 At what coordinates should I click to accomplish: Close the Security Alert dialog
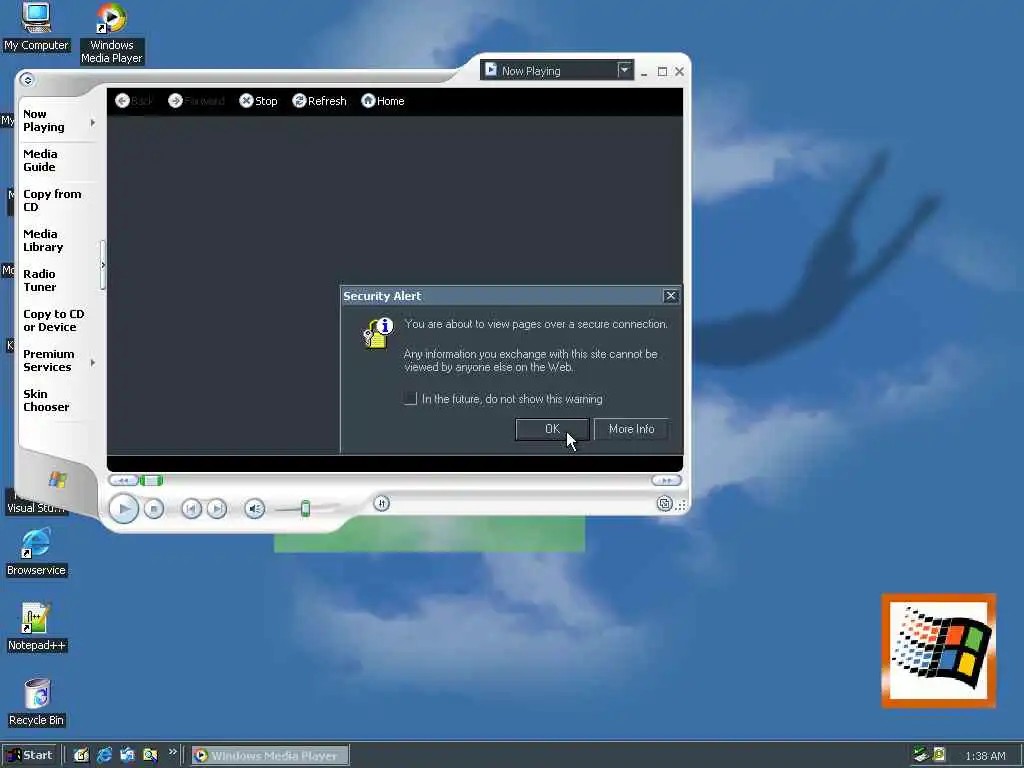pyautogui.click(x=671, y=296)
